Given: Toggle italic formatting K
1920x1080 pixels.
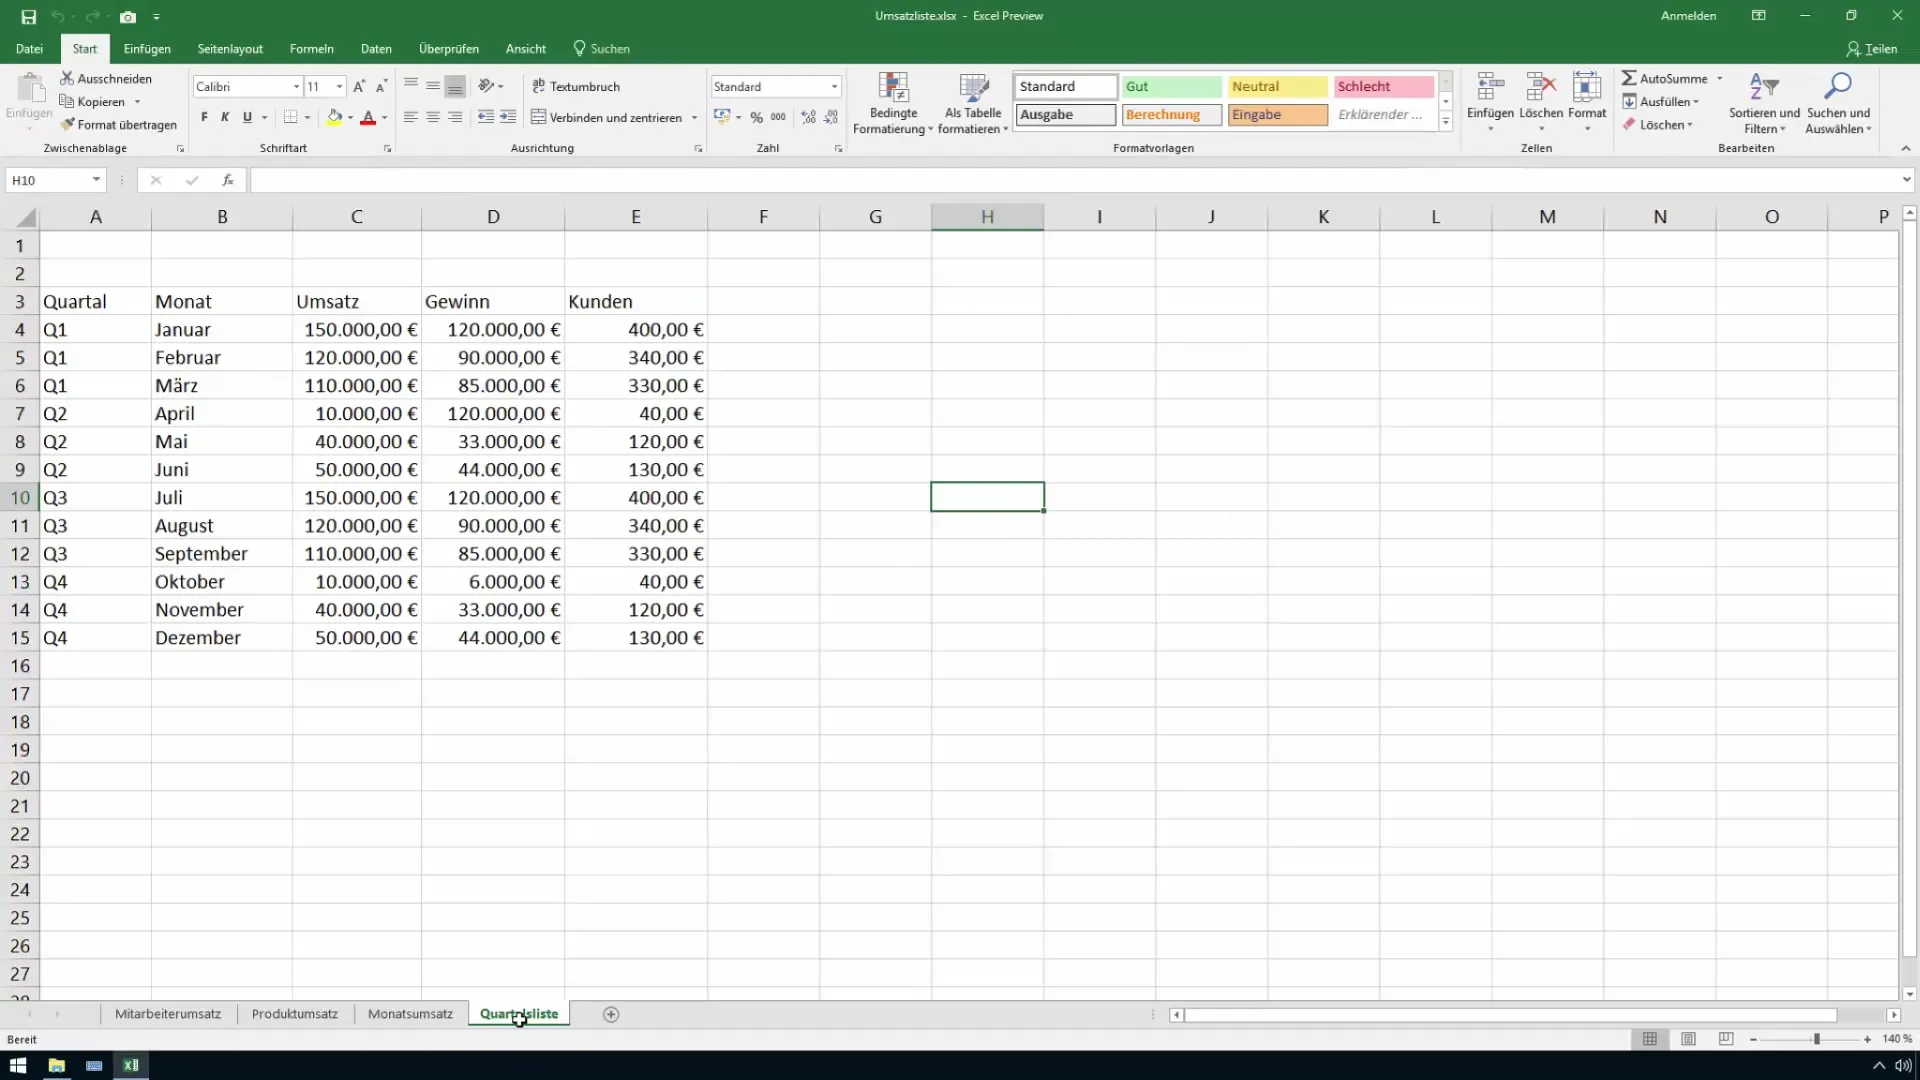Looking at the screenshot, I should point(225,117).
